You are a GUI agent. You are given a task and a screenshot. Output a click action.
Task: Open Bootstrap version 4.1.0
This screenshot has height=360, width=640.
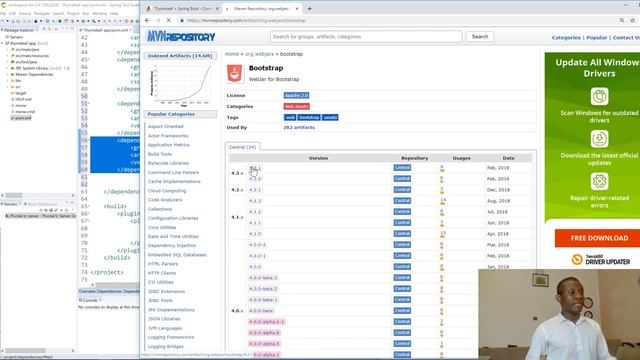(255, 234)
